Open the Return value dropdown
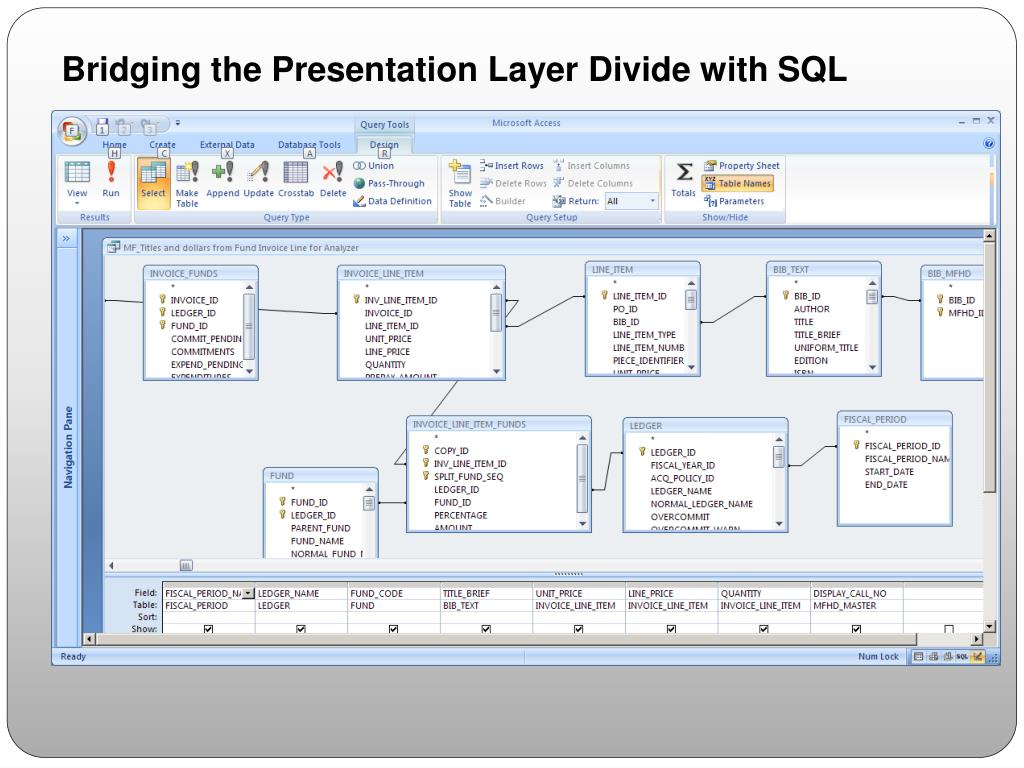This screenshot has width=1024, height=768. 652,201
